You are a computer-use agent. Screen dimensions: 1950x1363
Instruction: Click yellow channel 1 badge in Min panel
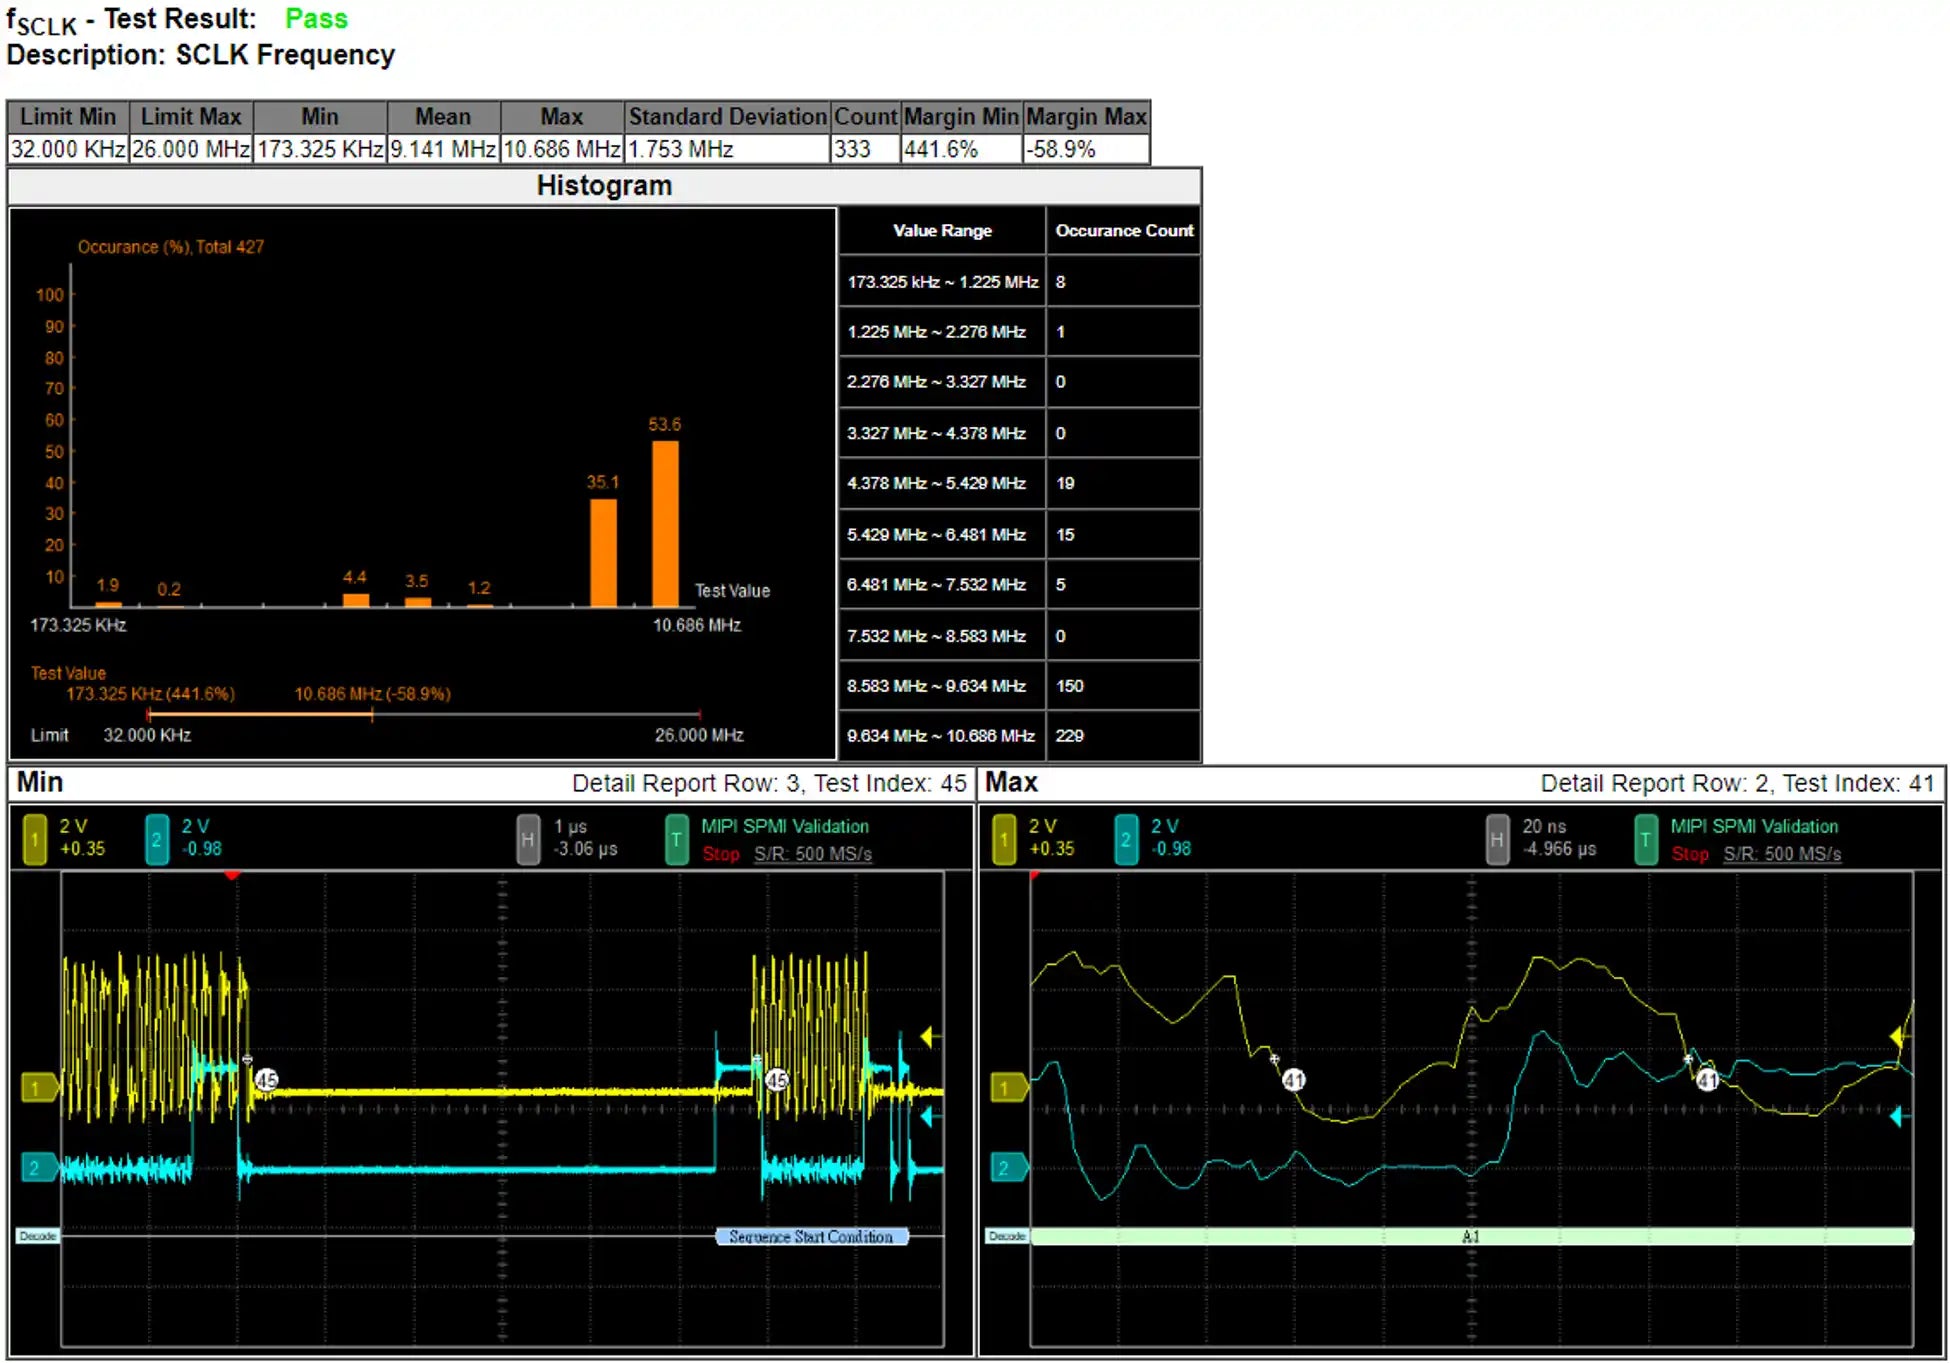(35, 840)
